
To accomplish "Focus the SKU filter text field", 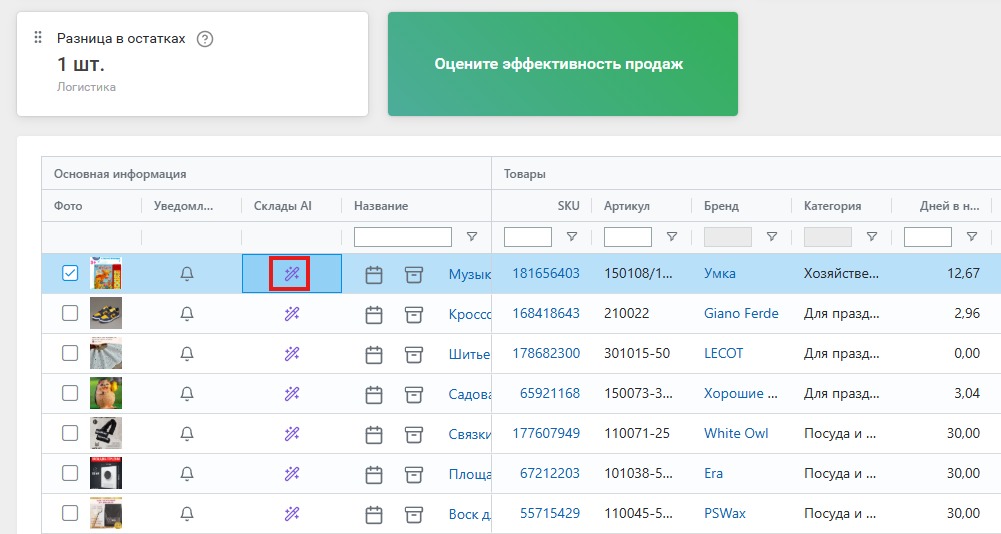I will (x=528, y=237).
